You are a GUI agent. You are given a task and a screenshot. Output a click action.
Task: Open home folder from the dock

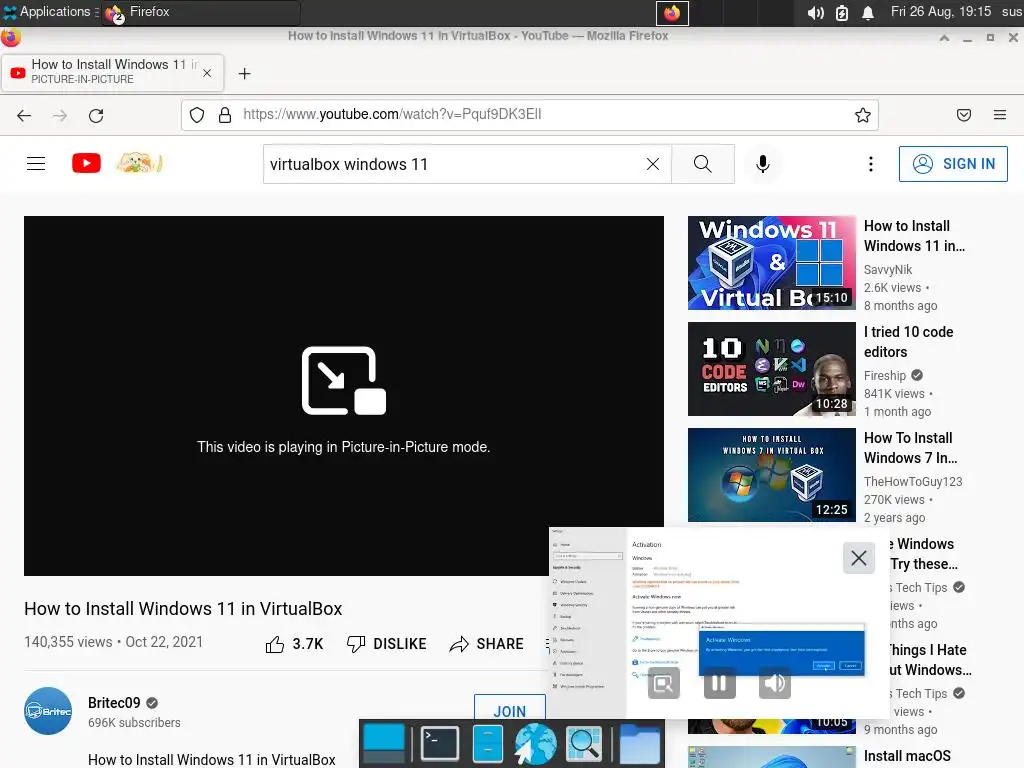point(639,743)
